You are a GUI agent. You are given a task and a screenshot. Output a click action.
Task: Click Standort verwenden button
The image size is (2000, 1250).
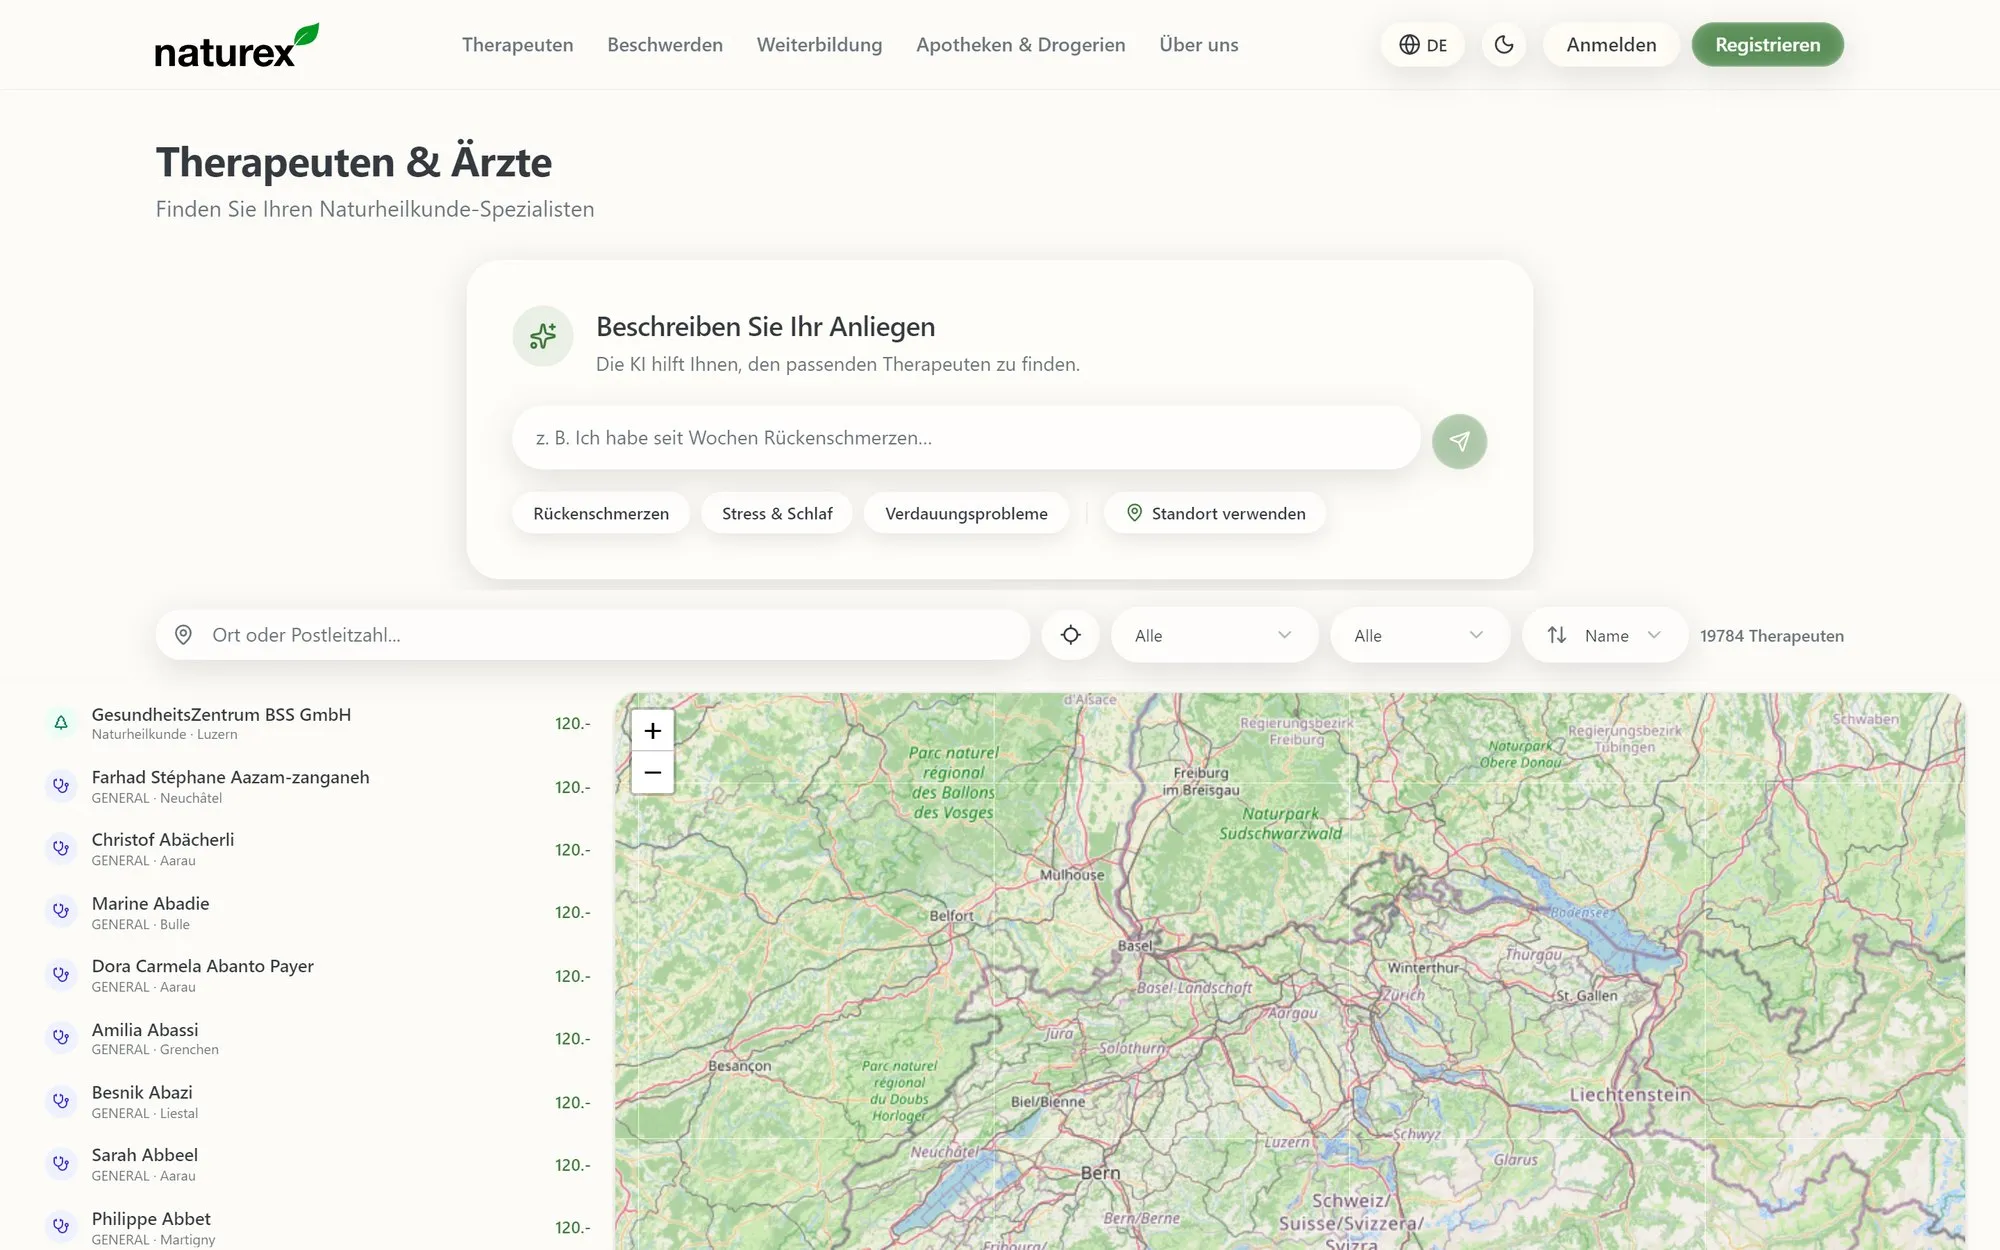1215,513
